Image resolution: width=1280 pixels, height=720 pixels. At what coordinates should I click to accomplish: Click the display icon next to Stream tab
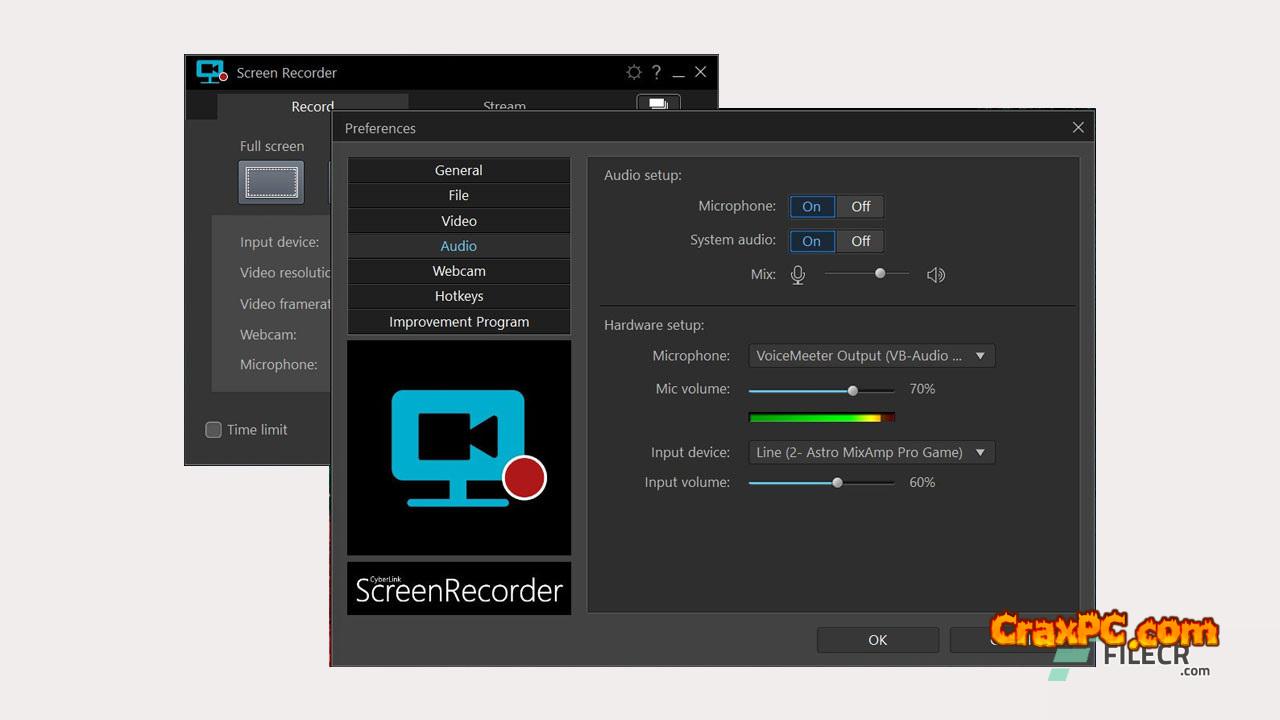click(x=658, y=104)
